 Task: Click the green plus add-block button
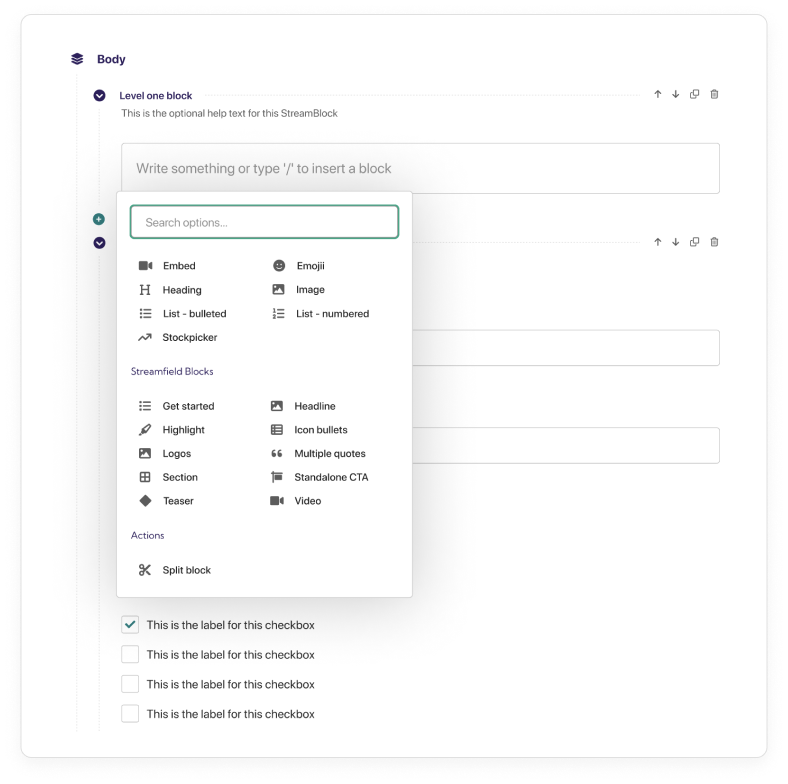[x=99, y=219]
